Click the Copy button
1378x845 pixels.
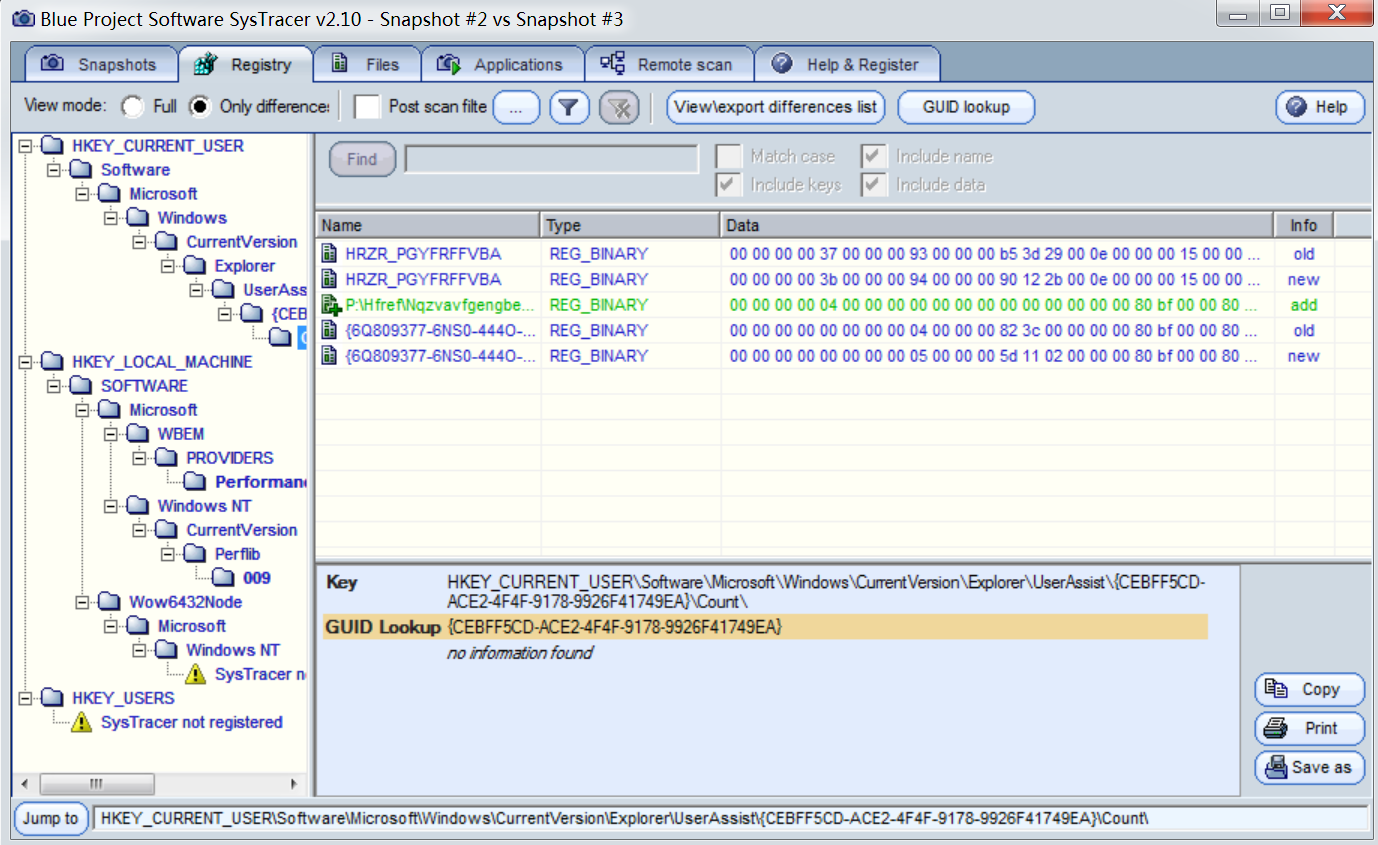pyautogui.click(x=1310, y=689)
